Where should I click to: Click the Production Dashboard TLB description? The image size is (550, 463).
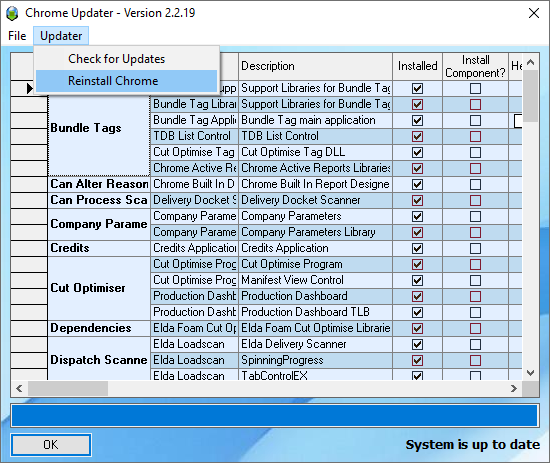point(315,312)
